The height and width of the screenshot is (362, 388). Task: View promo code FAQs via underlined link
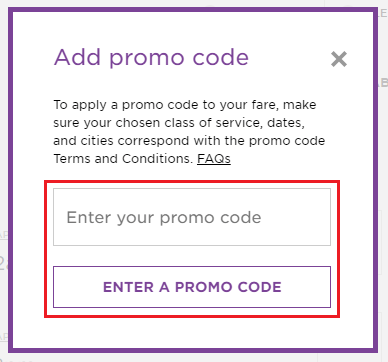click(x=214, y=159)
